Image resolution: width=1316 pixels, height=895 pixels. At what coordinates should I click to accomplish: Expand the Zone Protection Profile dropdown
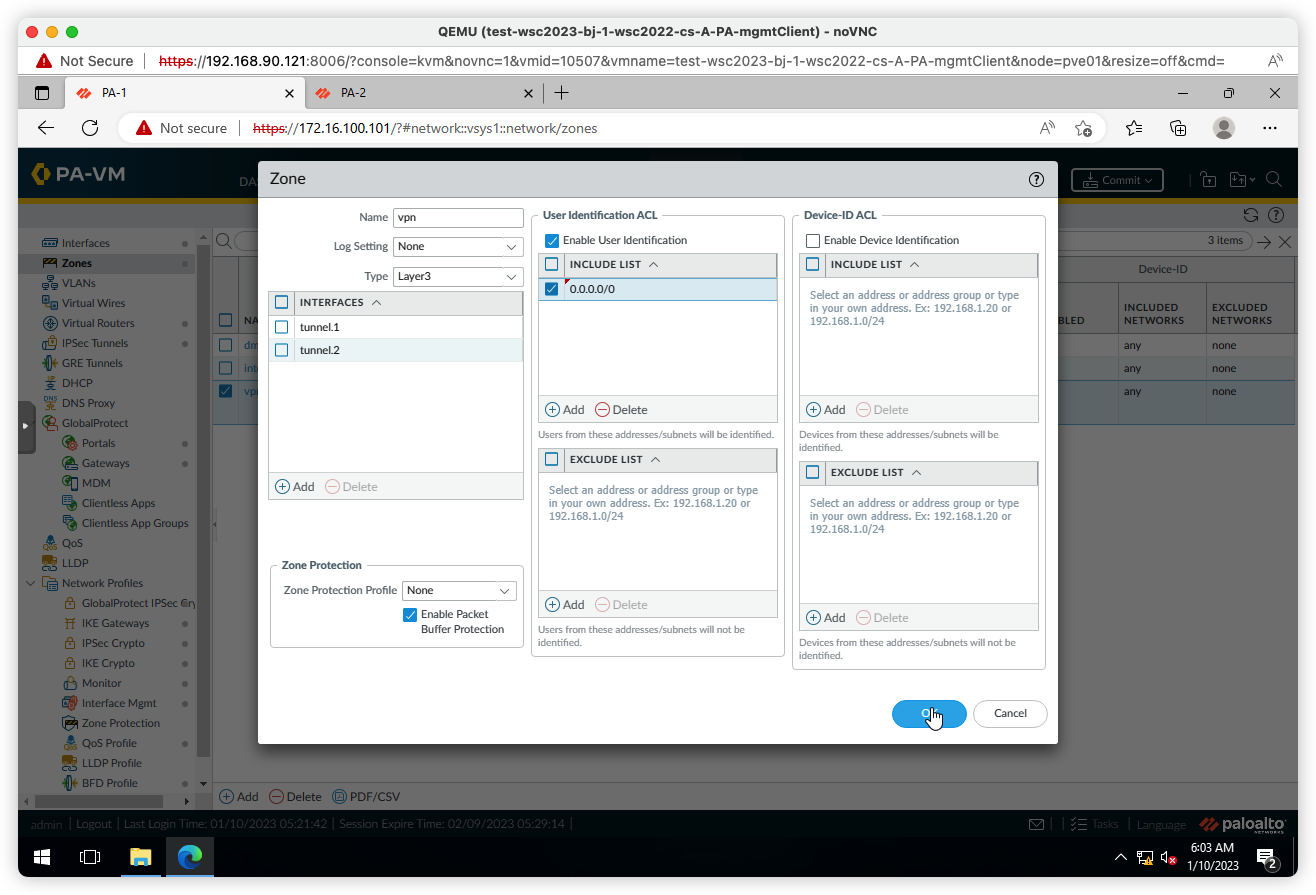(x=459, y=590)
